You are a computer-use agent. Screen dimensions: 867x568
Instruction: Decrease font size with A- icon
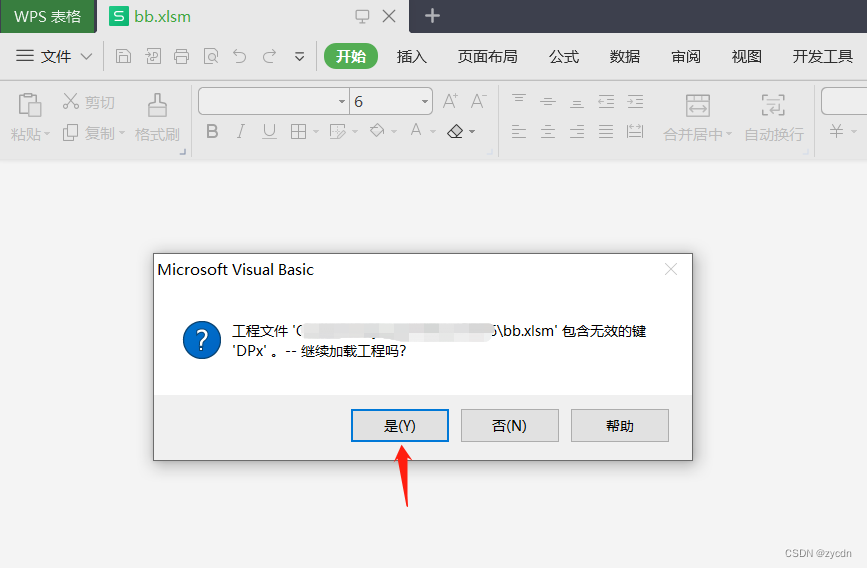point(478,101)
